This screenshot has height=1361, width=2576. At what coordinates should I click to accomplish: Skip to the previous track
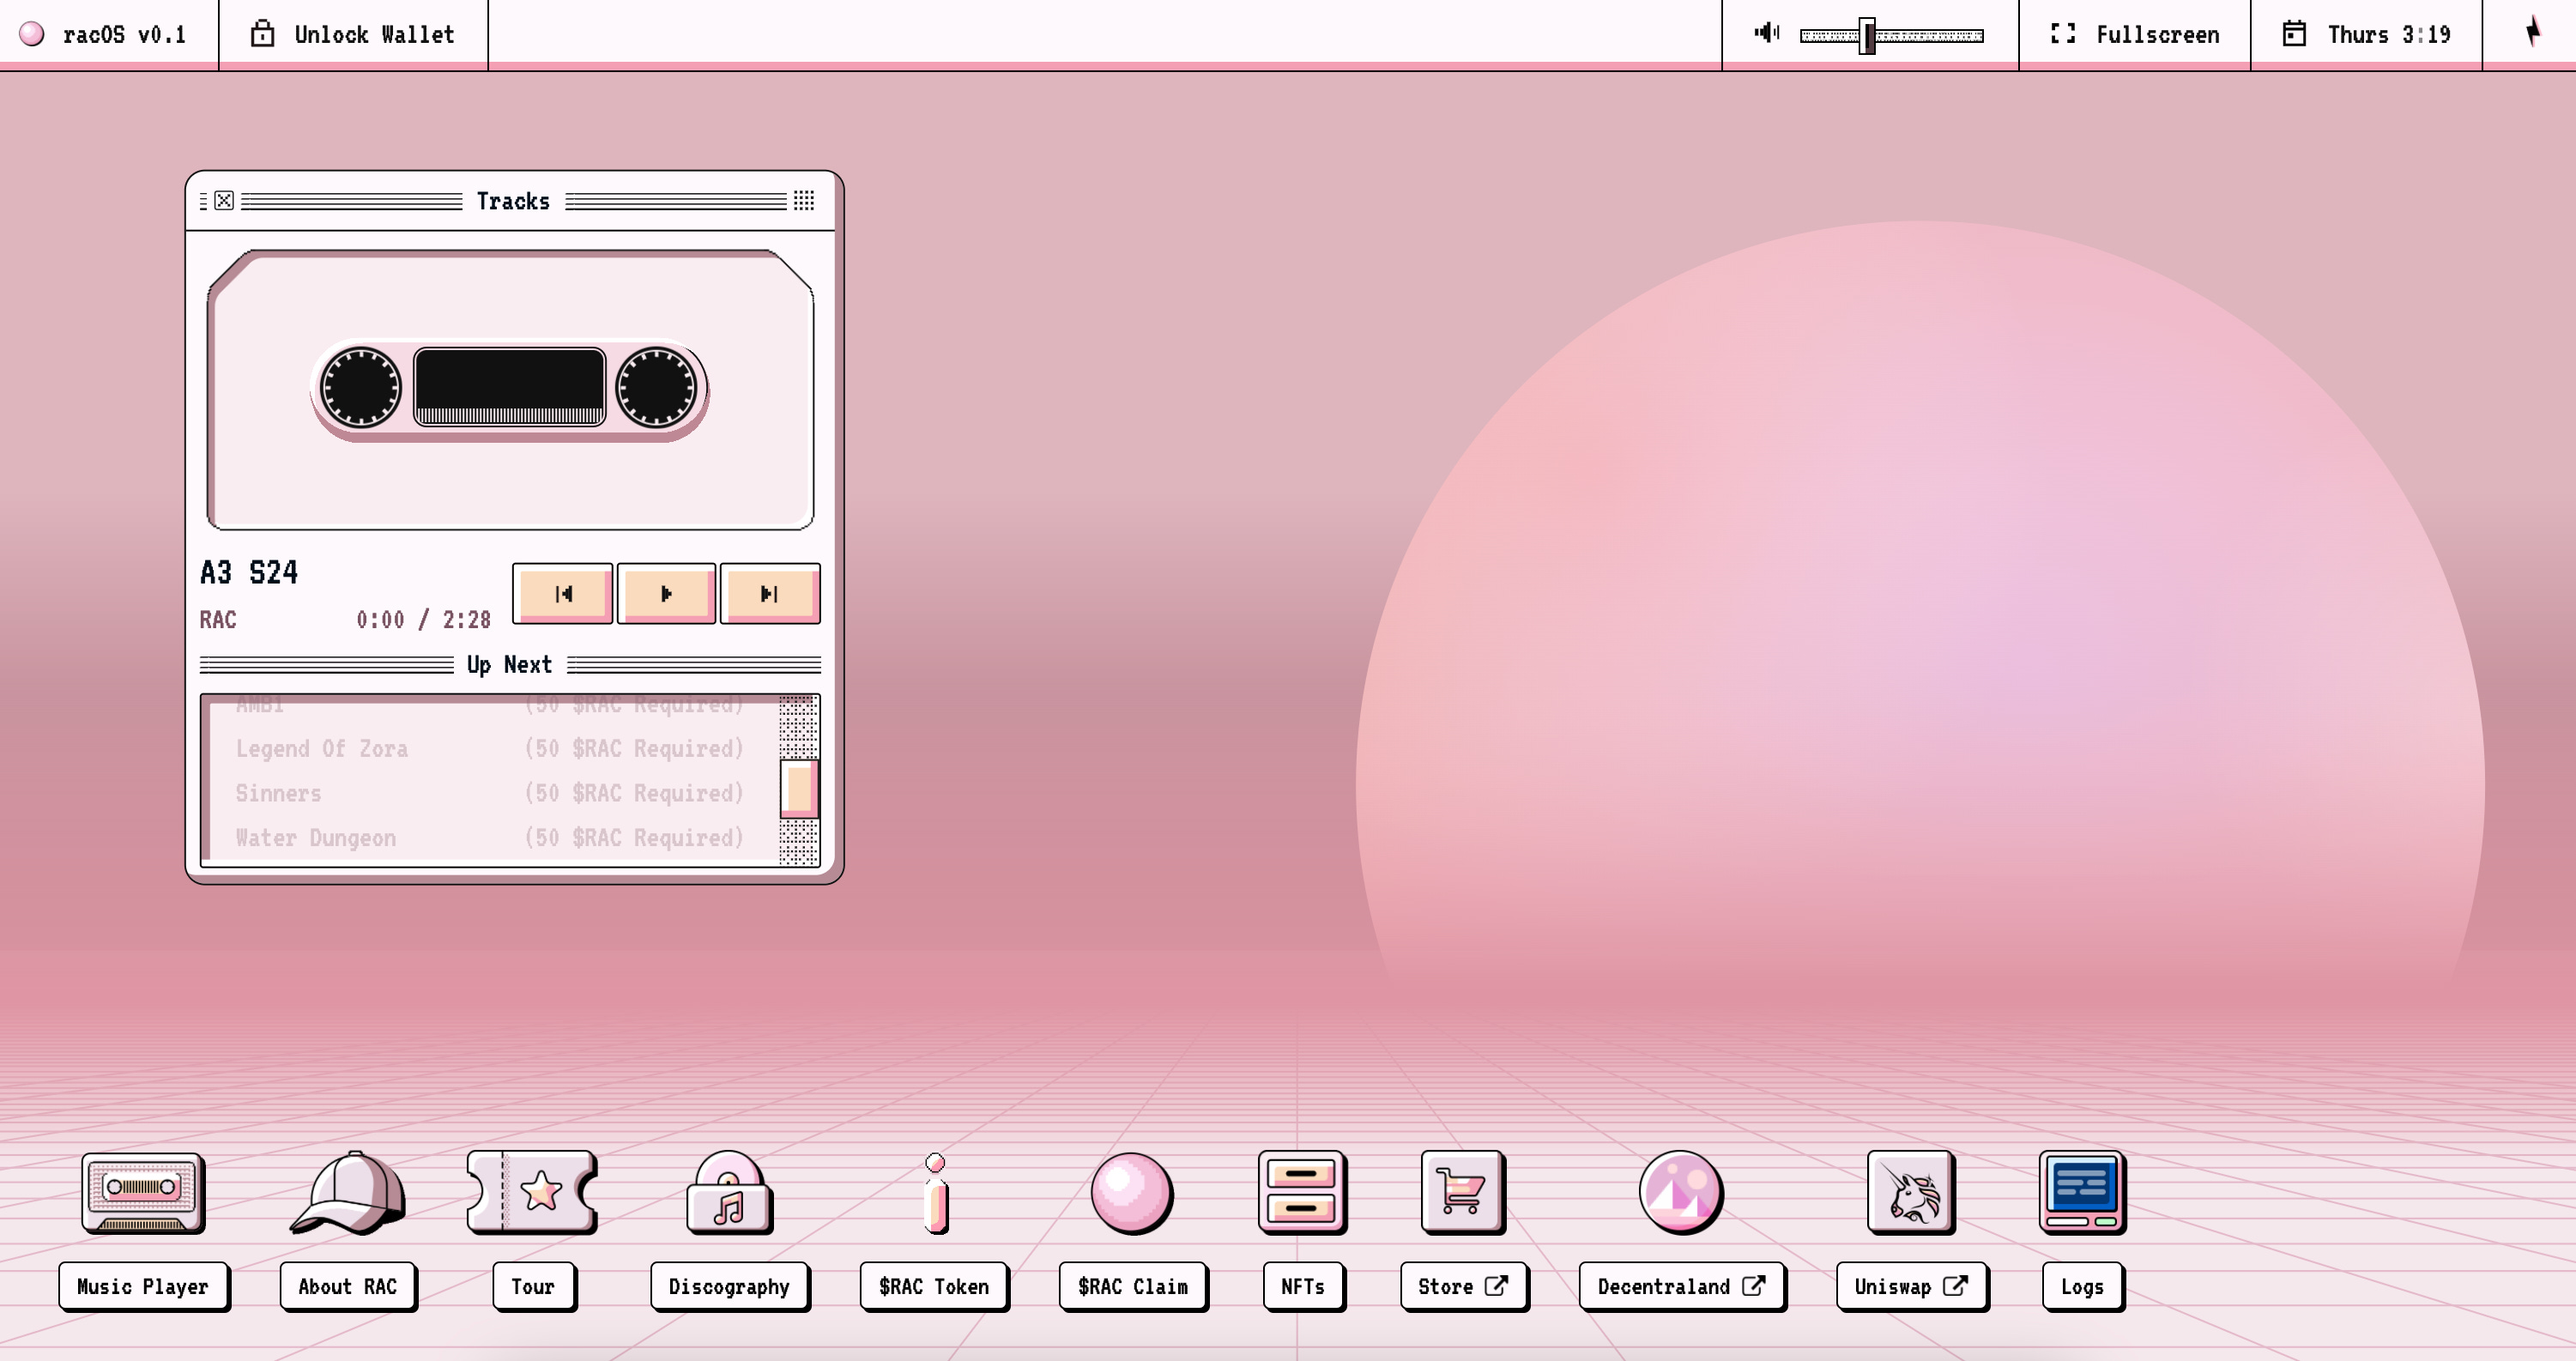click(563, 593)
